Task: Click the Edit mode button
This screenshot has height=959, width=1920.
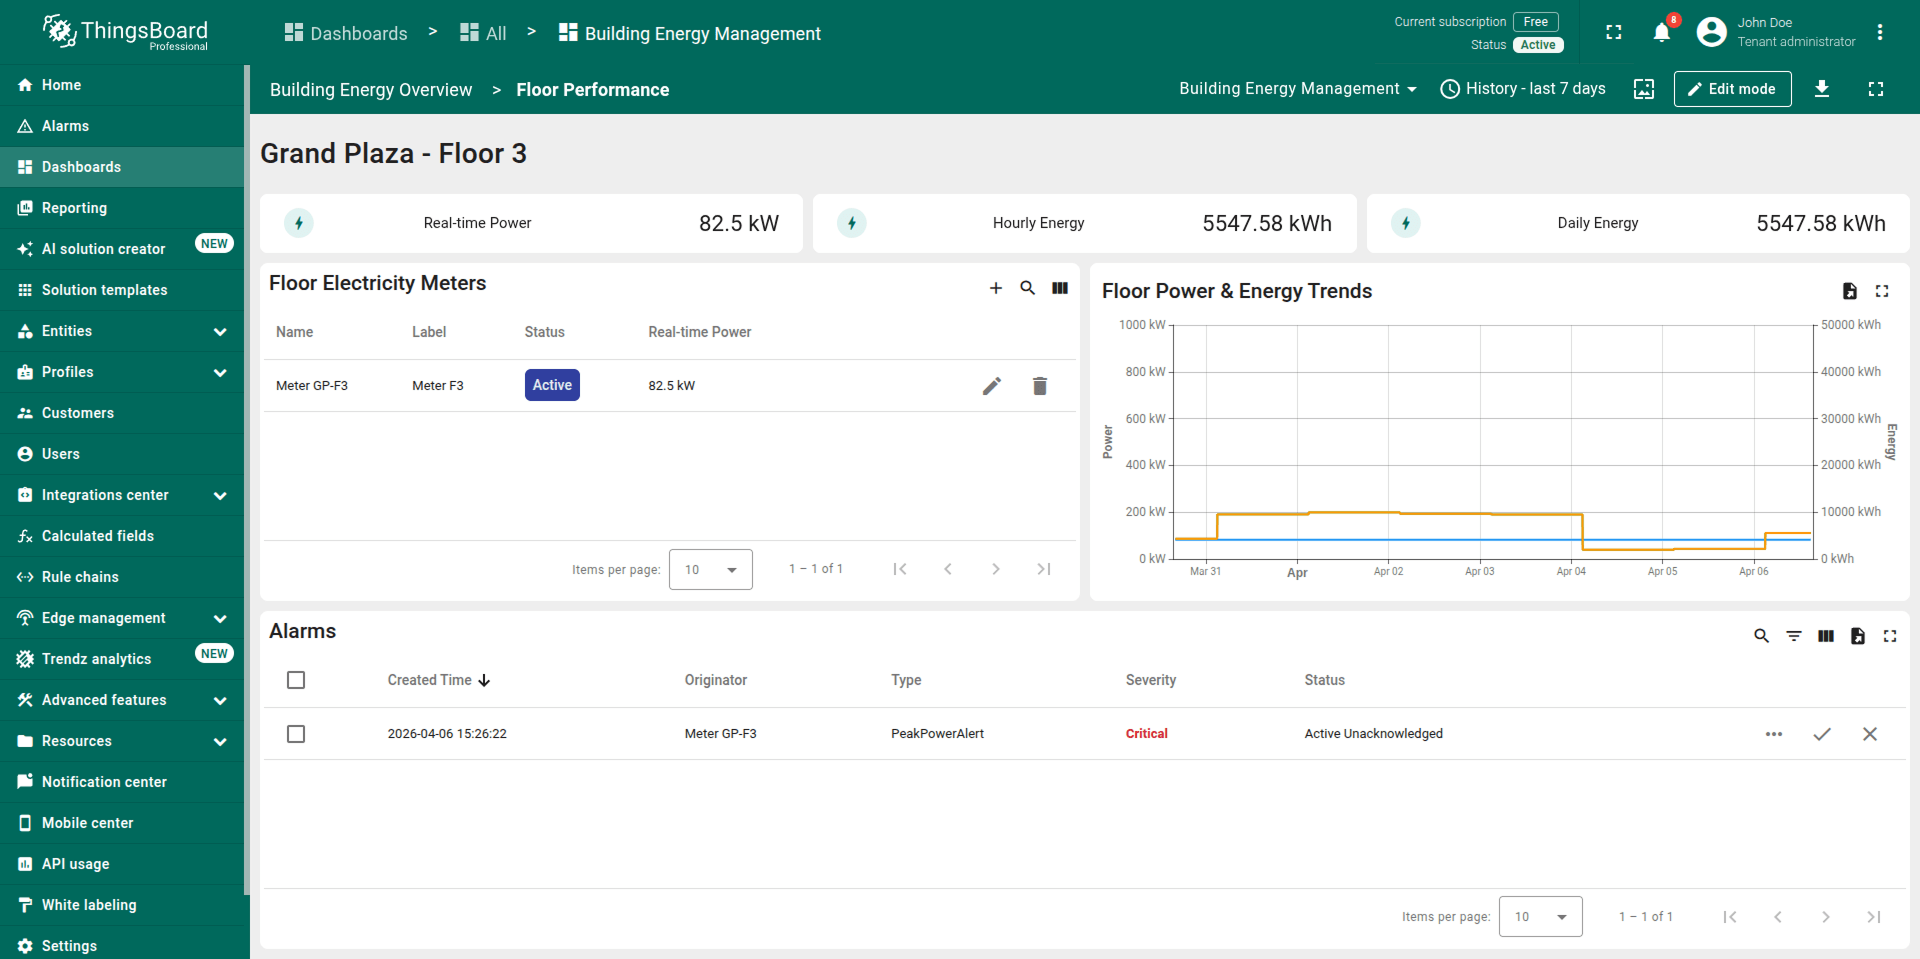Action: coord(1731,89)
